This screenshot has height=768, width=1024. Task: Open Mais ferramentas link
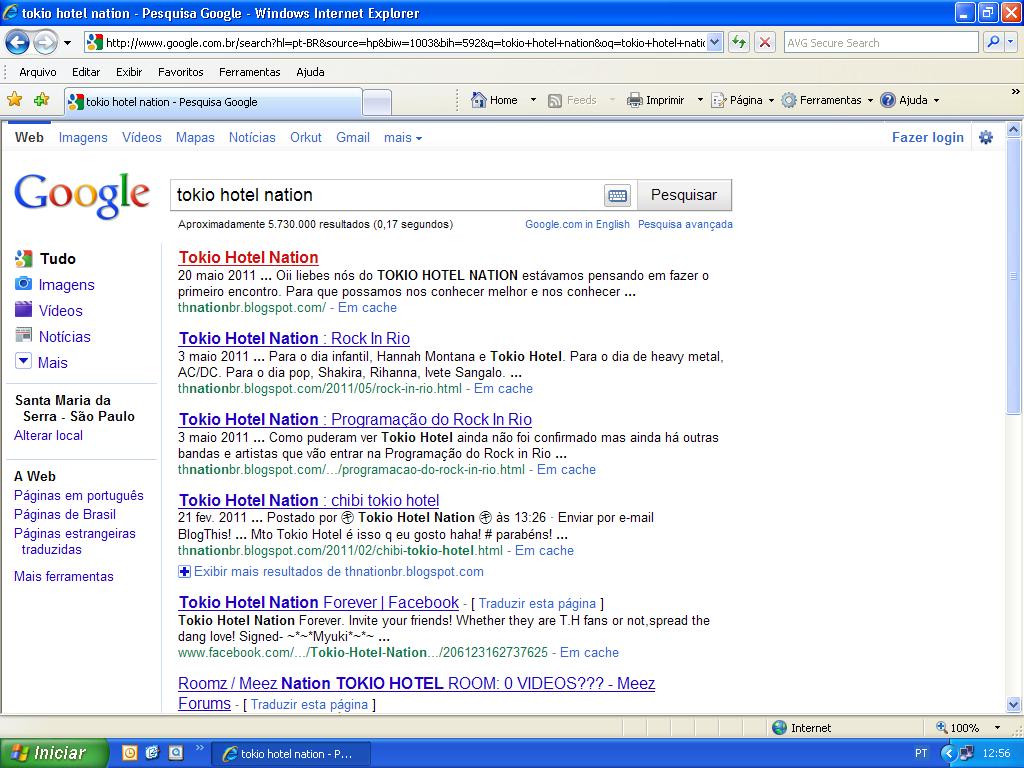64,577
